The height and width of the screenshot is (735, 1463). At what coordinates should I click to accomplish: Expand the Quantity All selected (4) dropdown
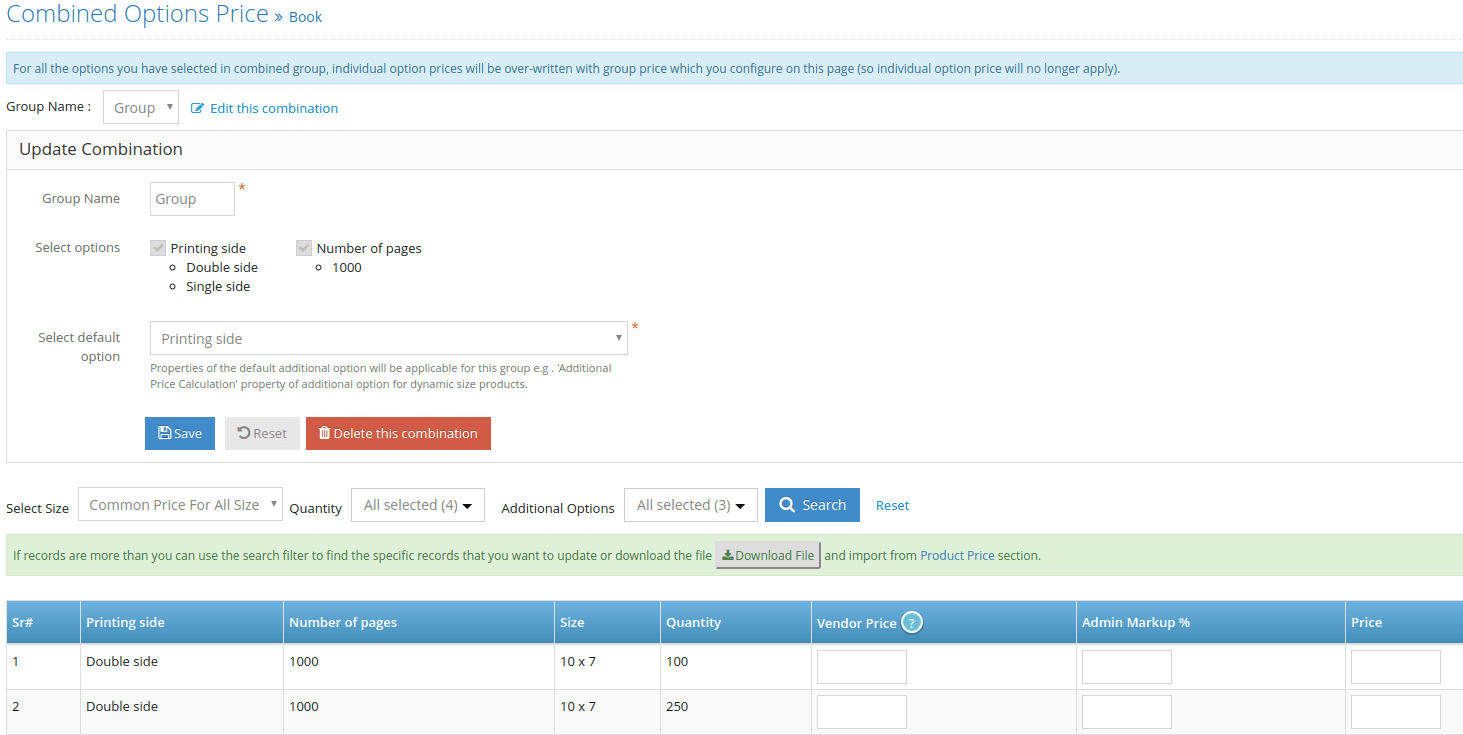click(418, 505)
